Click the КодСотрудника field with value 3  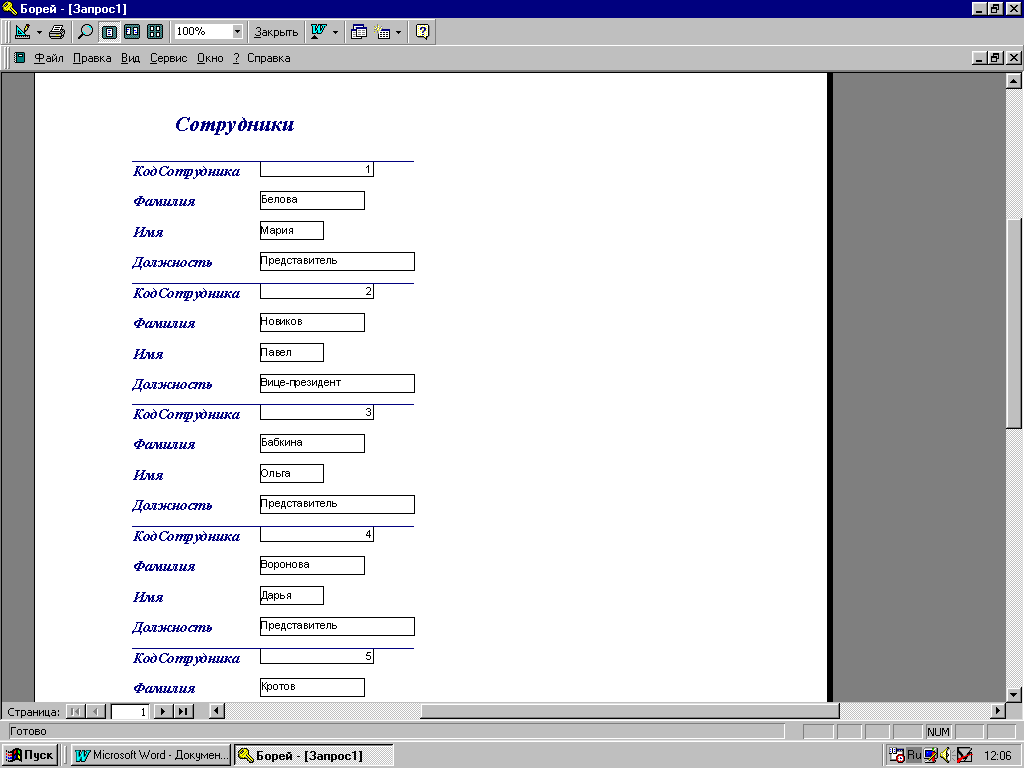(317, 413)
